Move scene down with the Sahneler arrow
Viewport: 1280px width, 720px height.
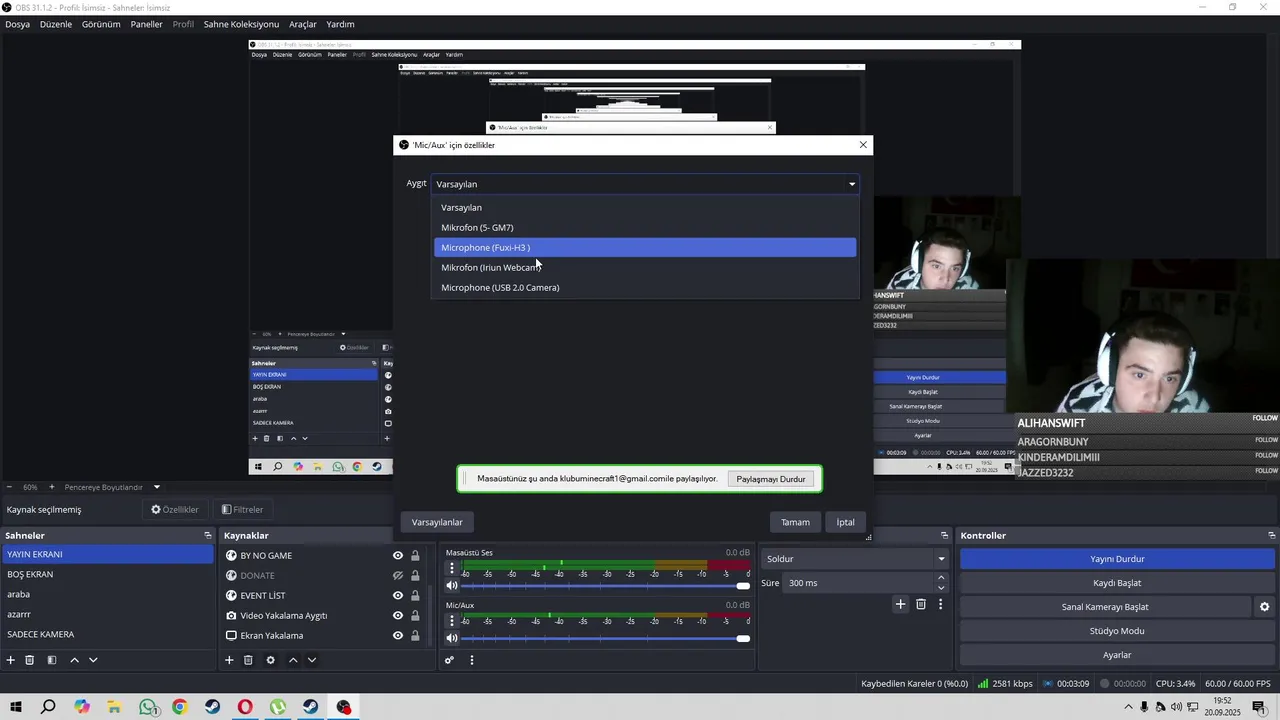point(93,660)
